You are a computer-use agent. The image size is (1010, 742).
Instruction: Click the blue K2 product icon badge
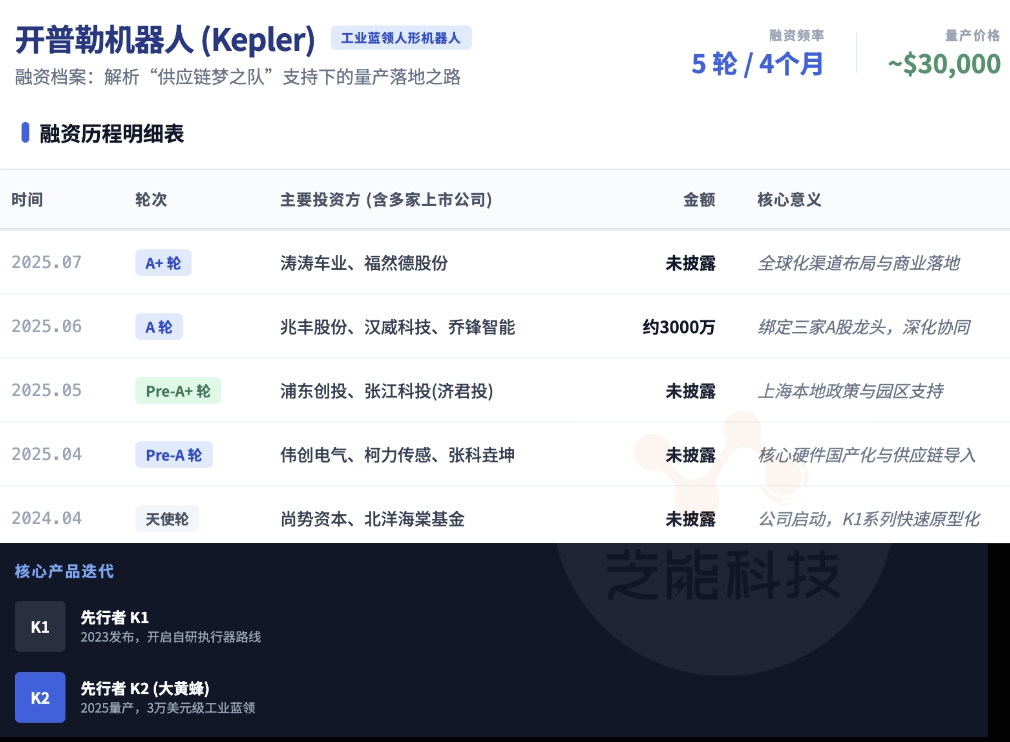40,697
